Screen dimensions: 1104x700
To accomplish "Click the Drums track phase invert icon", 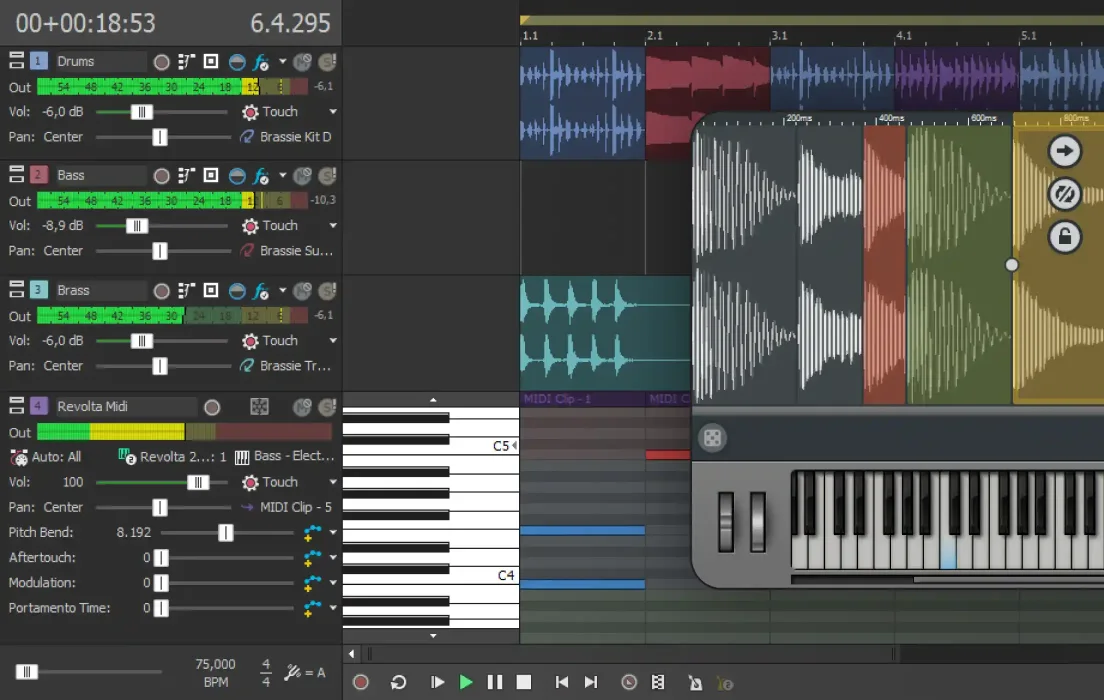I will pos(237,62).
